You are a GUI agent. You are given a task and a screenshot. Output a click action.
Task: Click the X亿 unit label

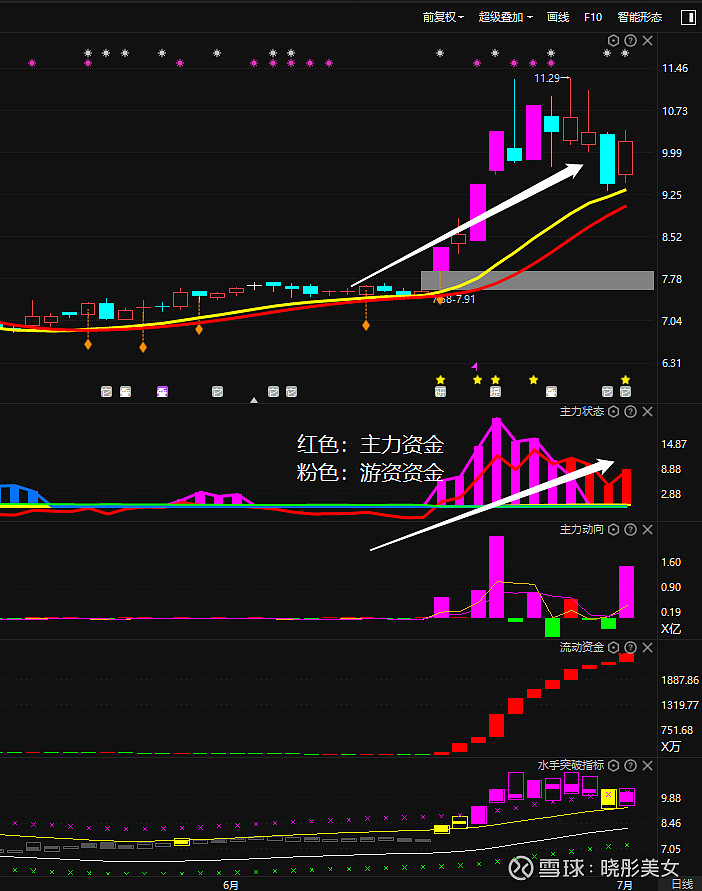point(671,628)
